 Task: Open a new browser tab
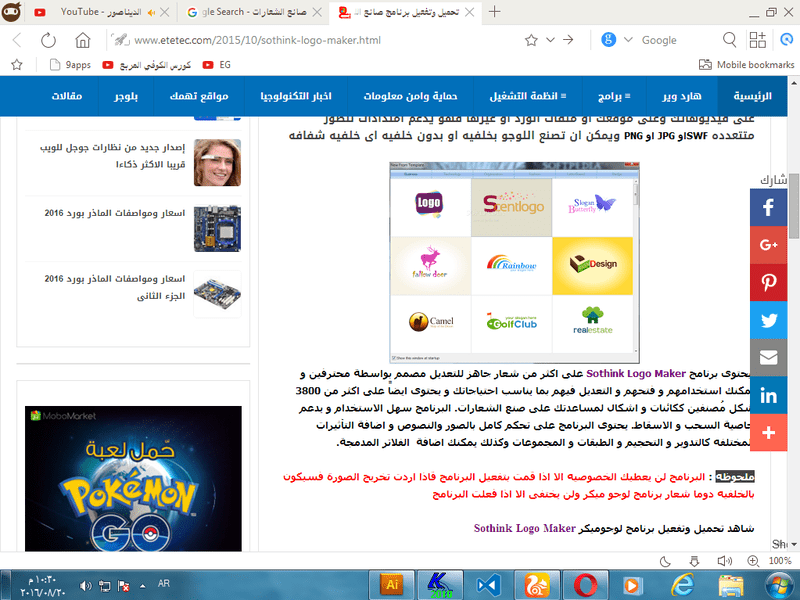[x=494, y=12]
